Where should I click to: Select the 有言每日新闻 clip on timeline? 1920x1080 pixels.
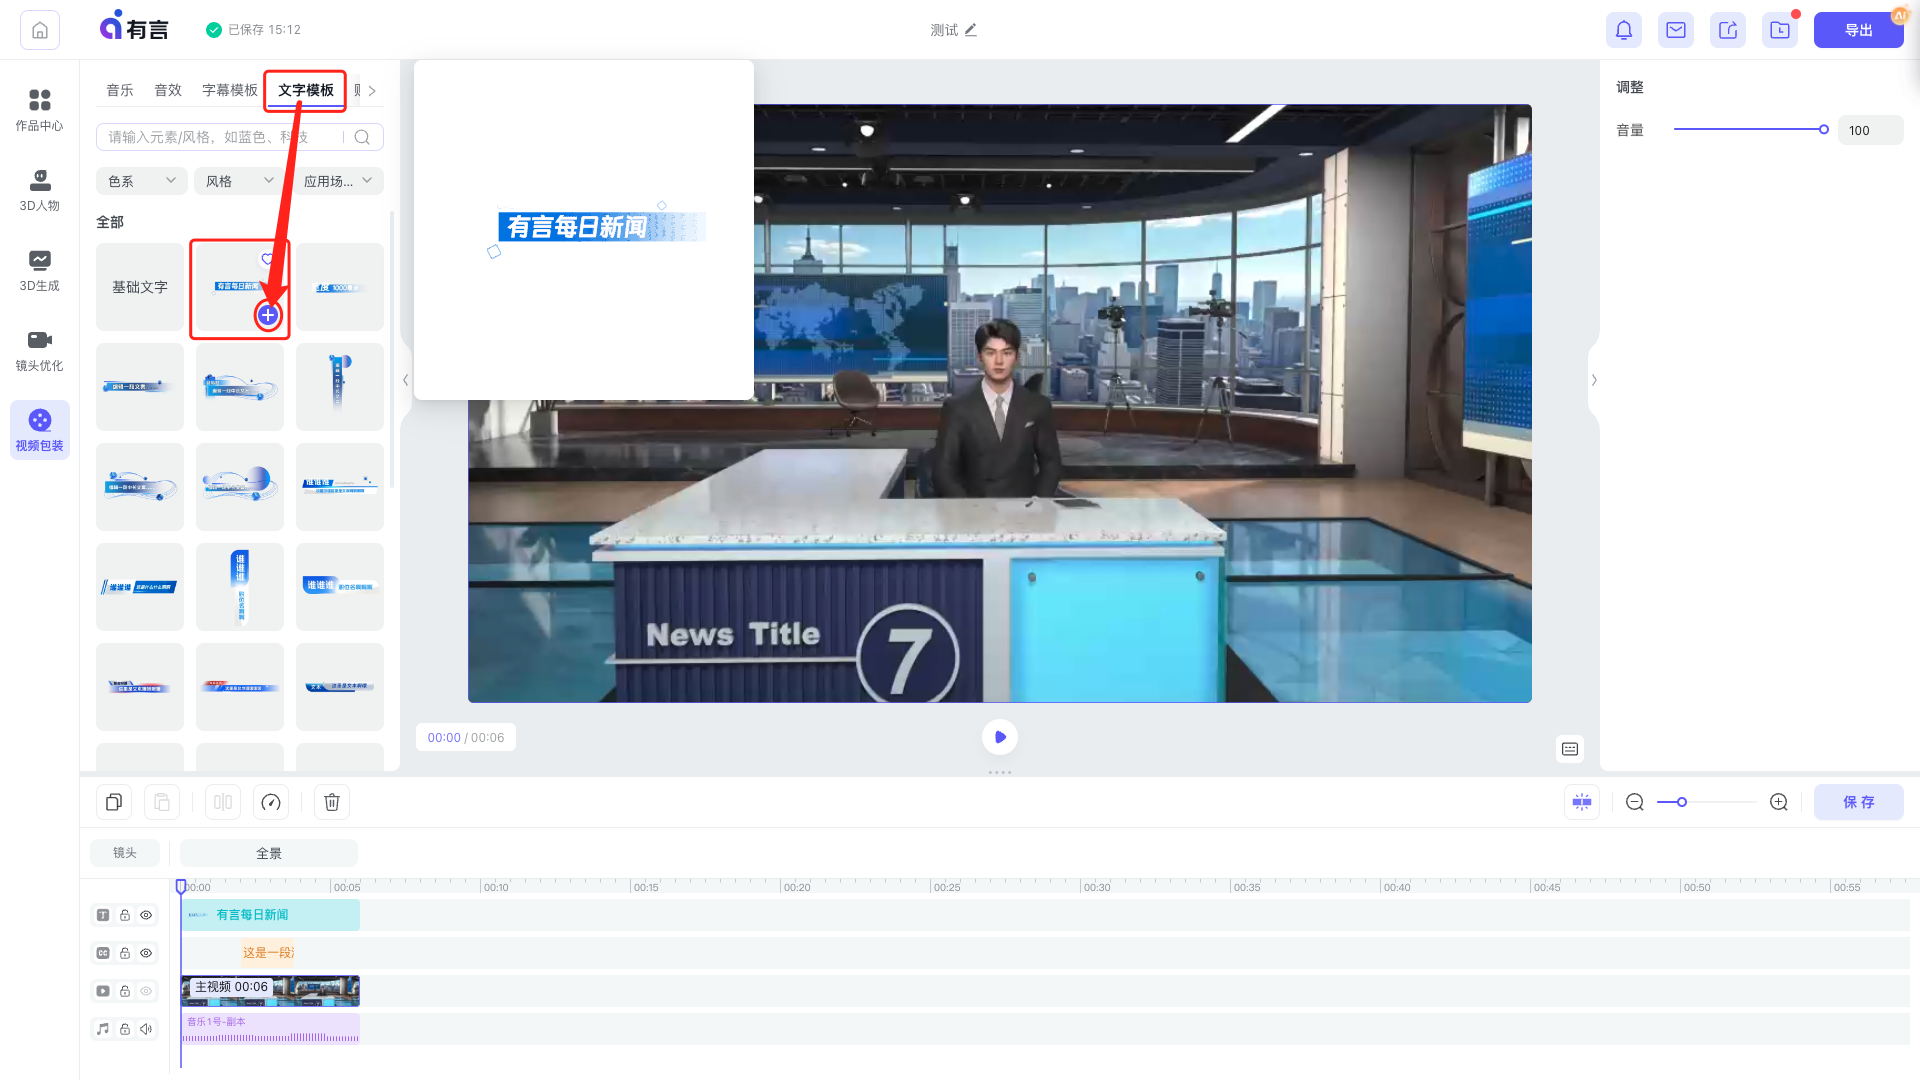[x=270, y=915]
